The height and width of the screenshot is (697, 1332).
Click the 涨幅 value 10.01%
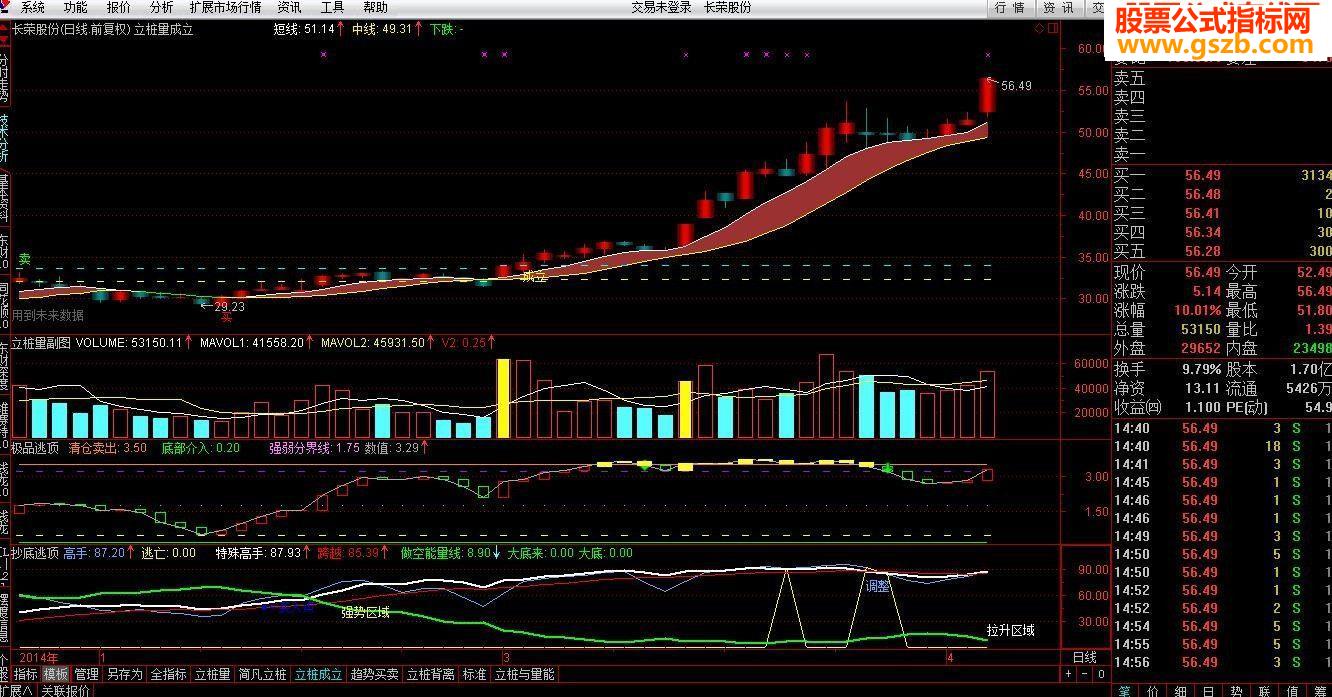click(1198, 310)
